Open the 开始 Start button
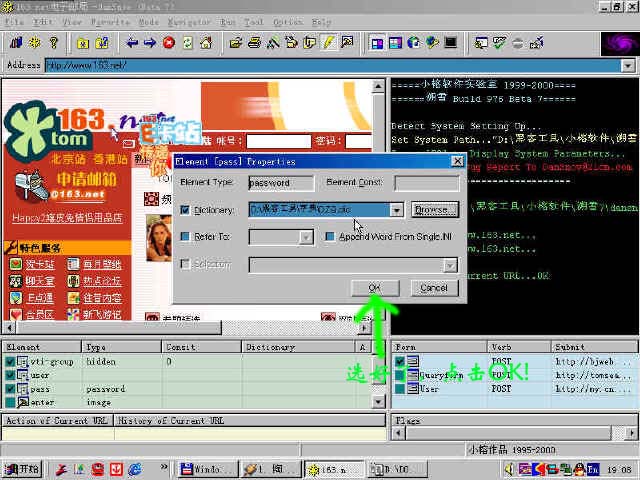The image size is (640, 480). [x=22, y=469]
